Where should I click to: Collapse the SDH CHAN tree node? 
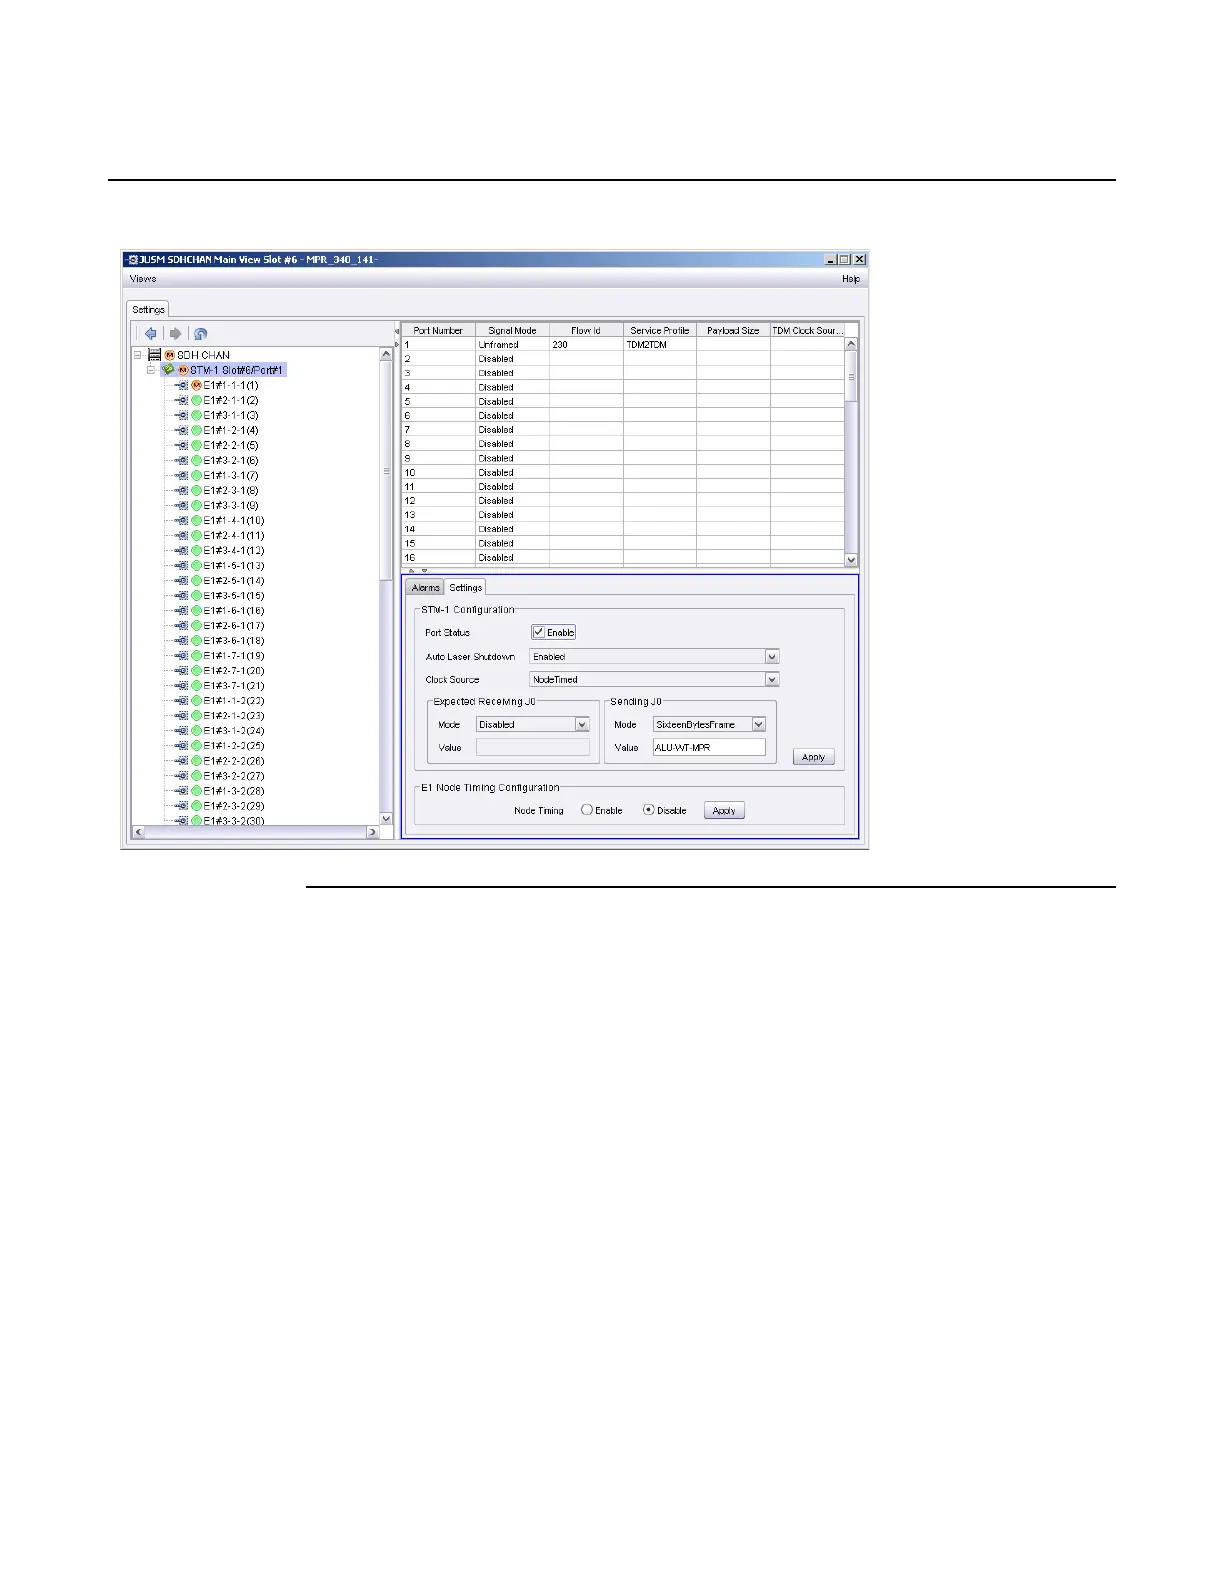point(138,355)
